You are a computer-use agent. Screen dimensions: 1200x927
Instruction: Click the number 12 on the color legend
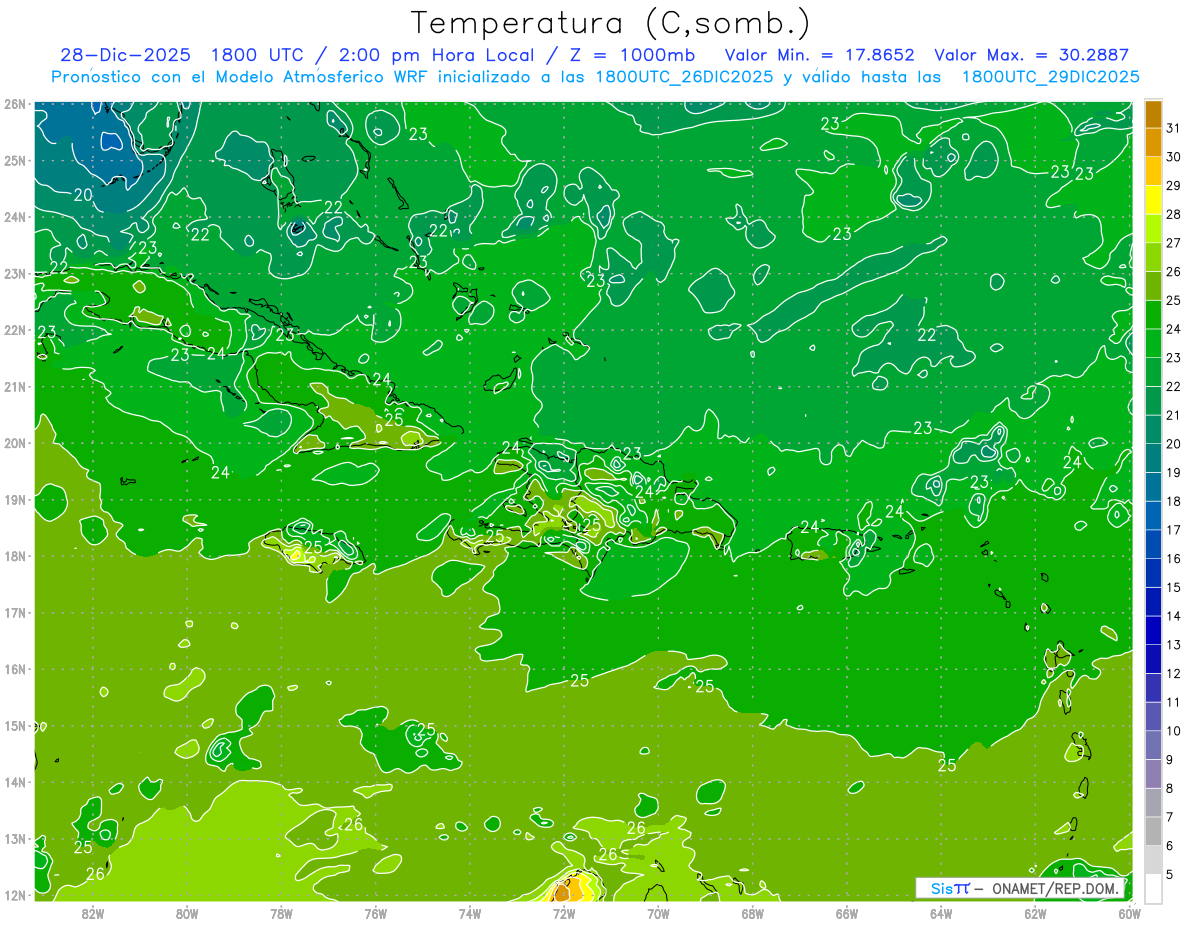(x=1174, y=673)
